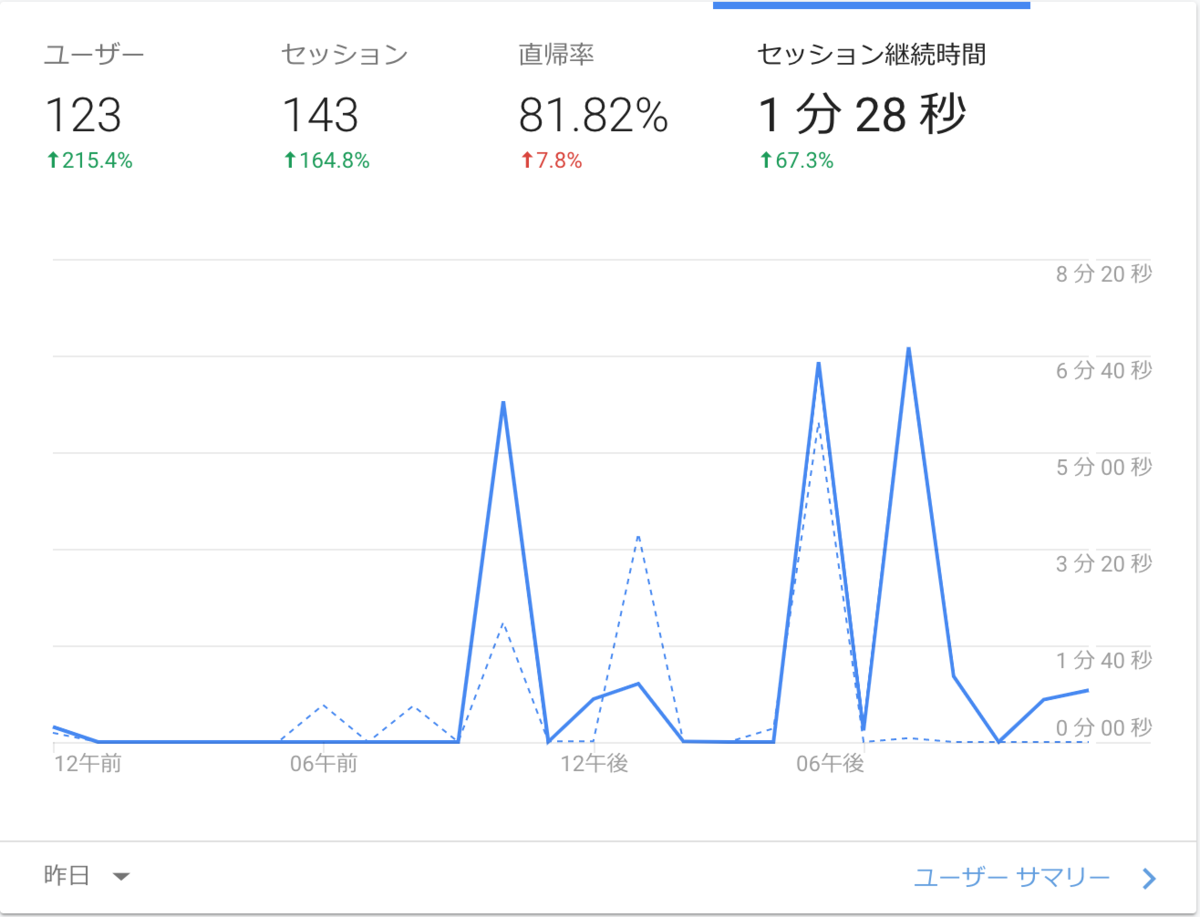The image size is (1200, 917).
Task: Click the 123 users value
Action: point(83,116)
